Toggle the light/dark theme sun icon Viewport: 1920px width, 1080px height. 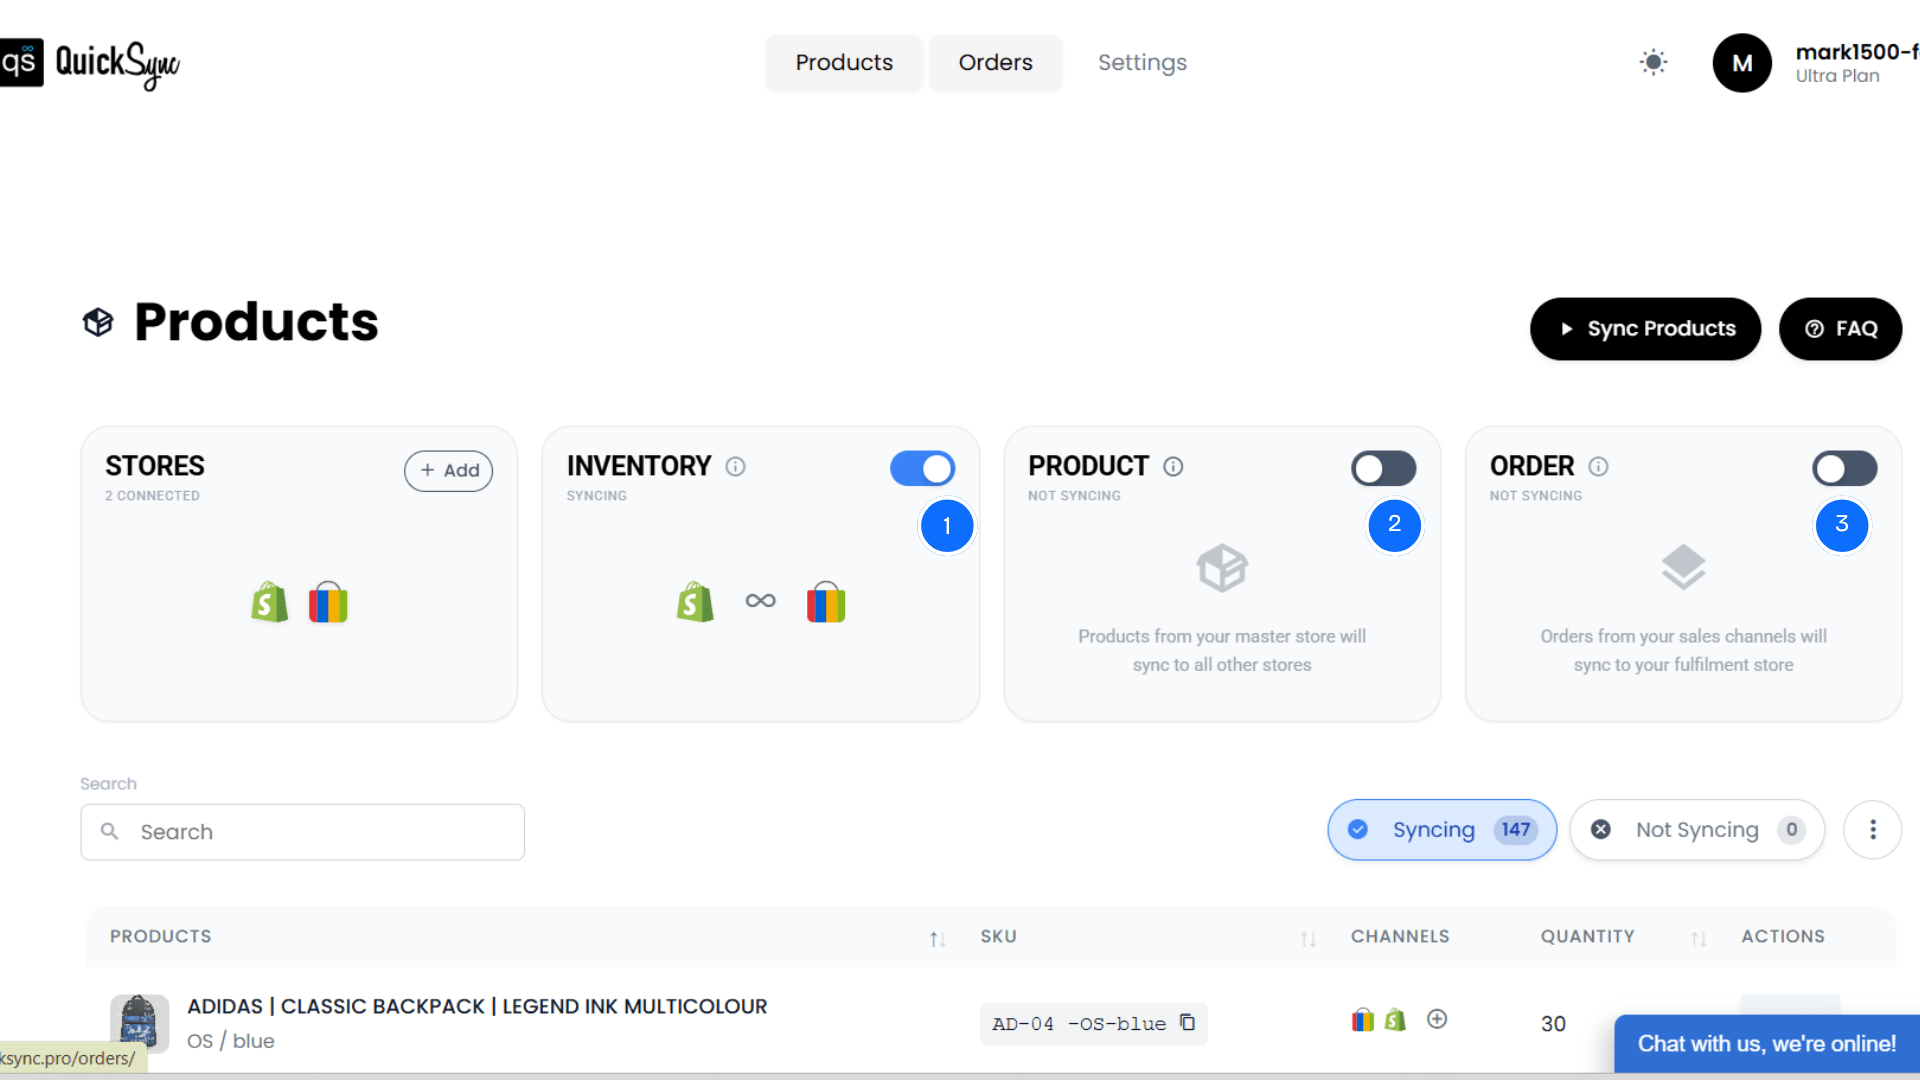[1653, 62]
